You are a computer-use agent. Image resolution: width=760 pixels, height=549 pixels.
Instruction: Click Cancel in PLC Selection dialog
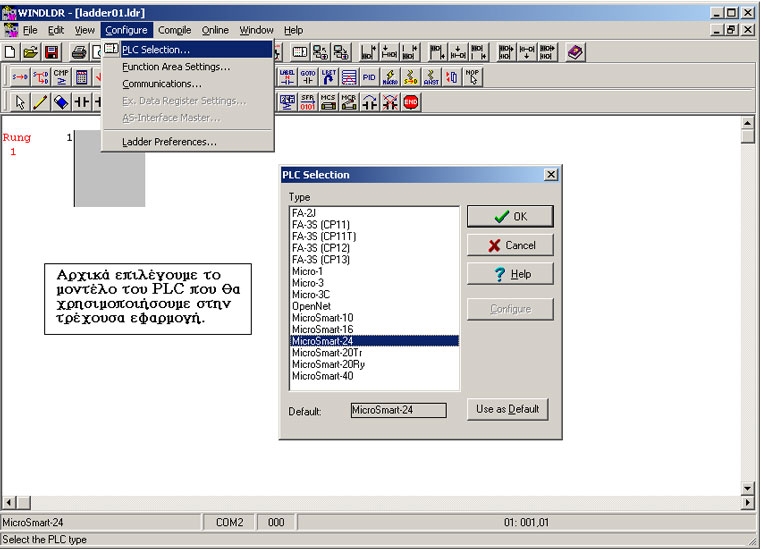[510, 245]
